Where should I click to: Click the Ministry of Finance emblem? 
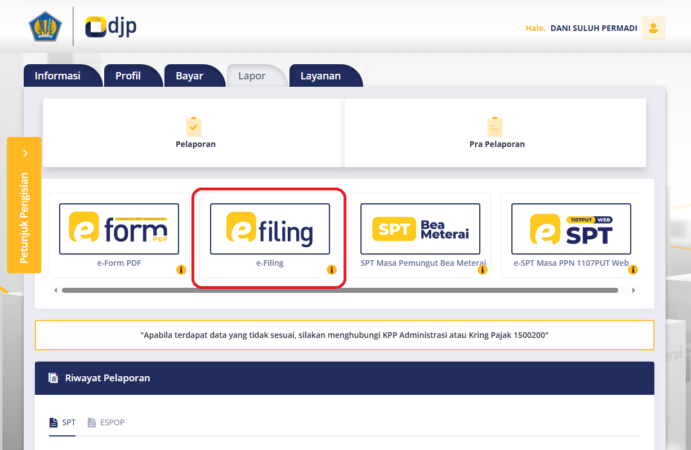pos(47,27)
